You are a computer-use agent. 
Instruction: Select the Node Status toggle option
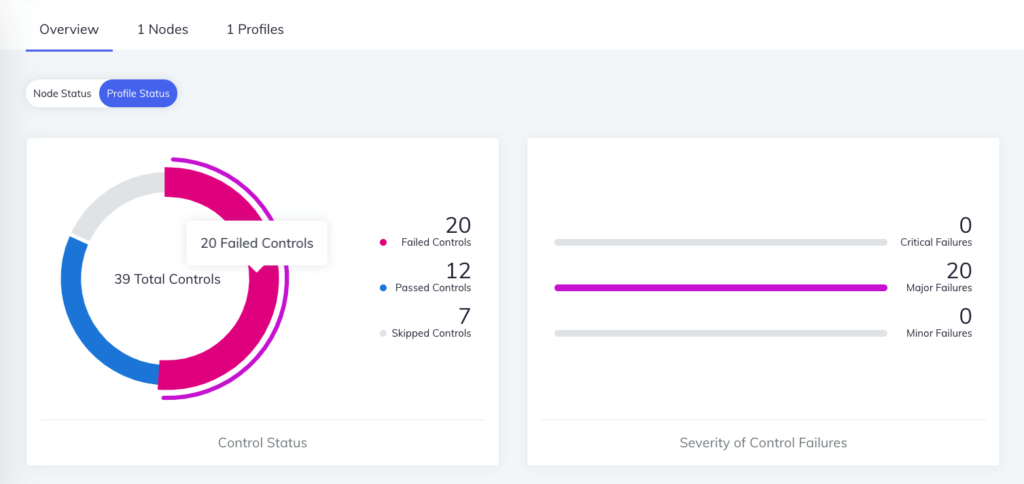coord(62,93)
